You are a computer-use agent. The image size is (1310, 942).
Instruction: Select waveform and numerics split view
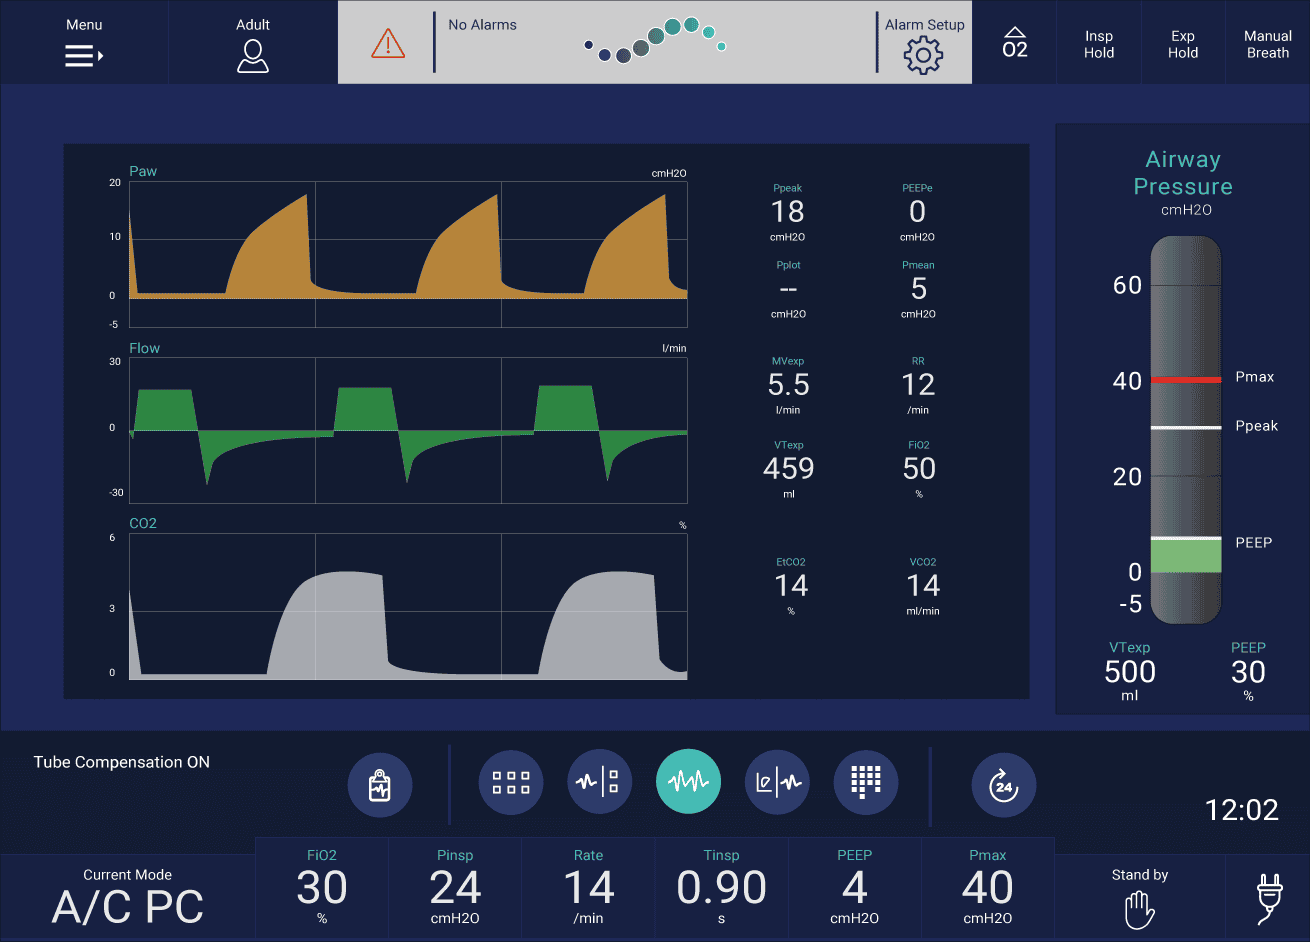click(x=600, y=783)
